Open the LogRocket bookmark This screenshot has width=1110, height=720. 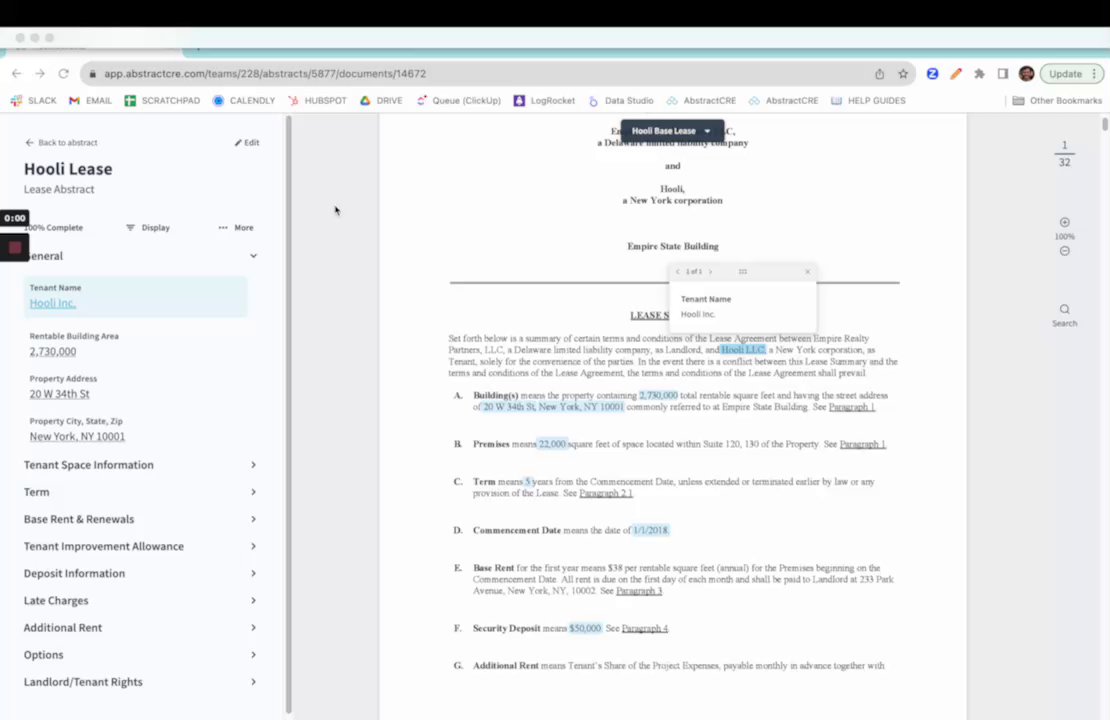[x=544, y=101]
